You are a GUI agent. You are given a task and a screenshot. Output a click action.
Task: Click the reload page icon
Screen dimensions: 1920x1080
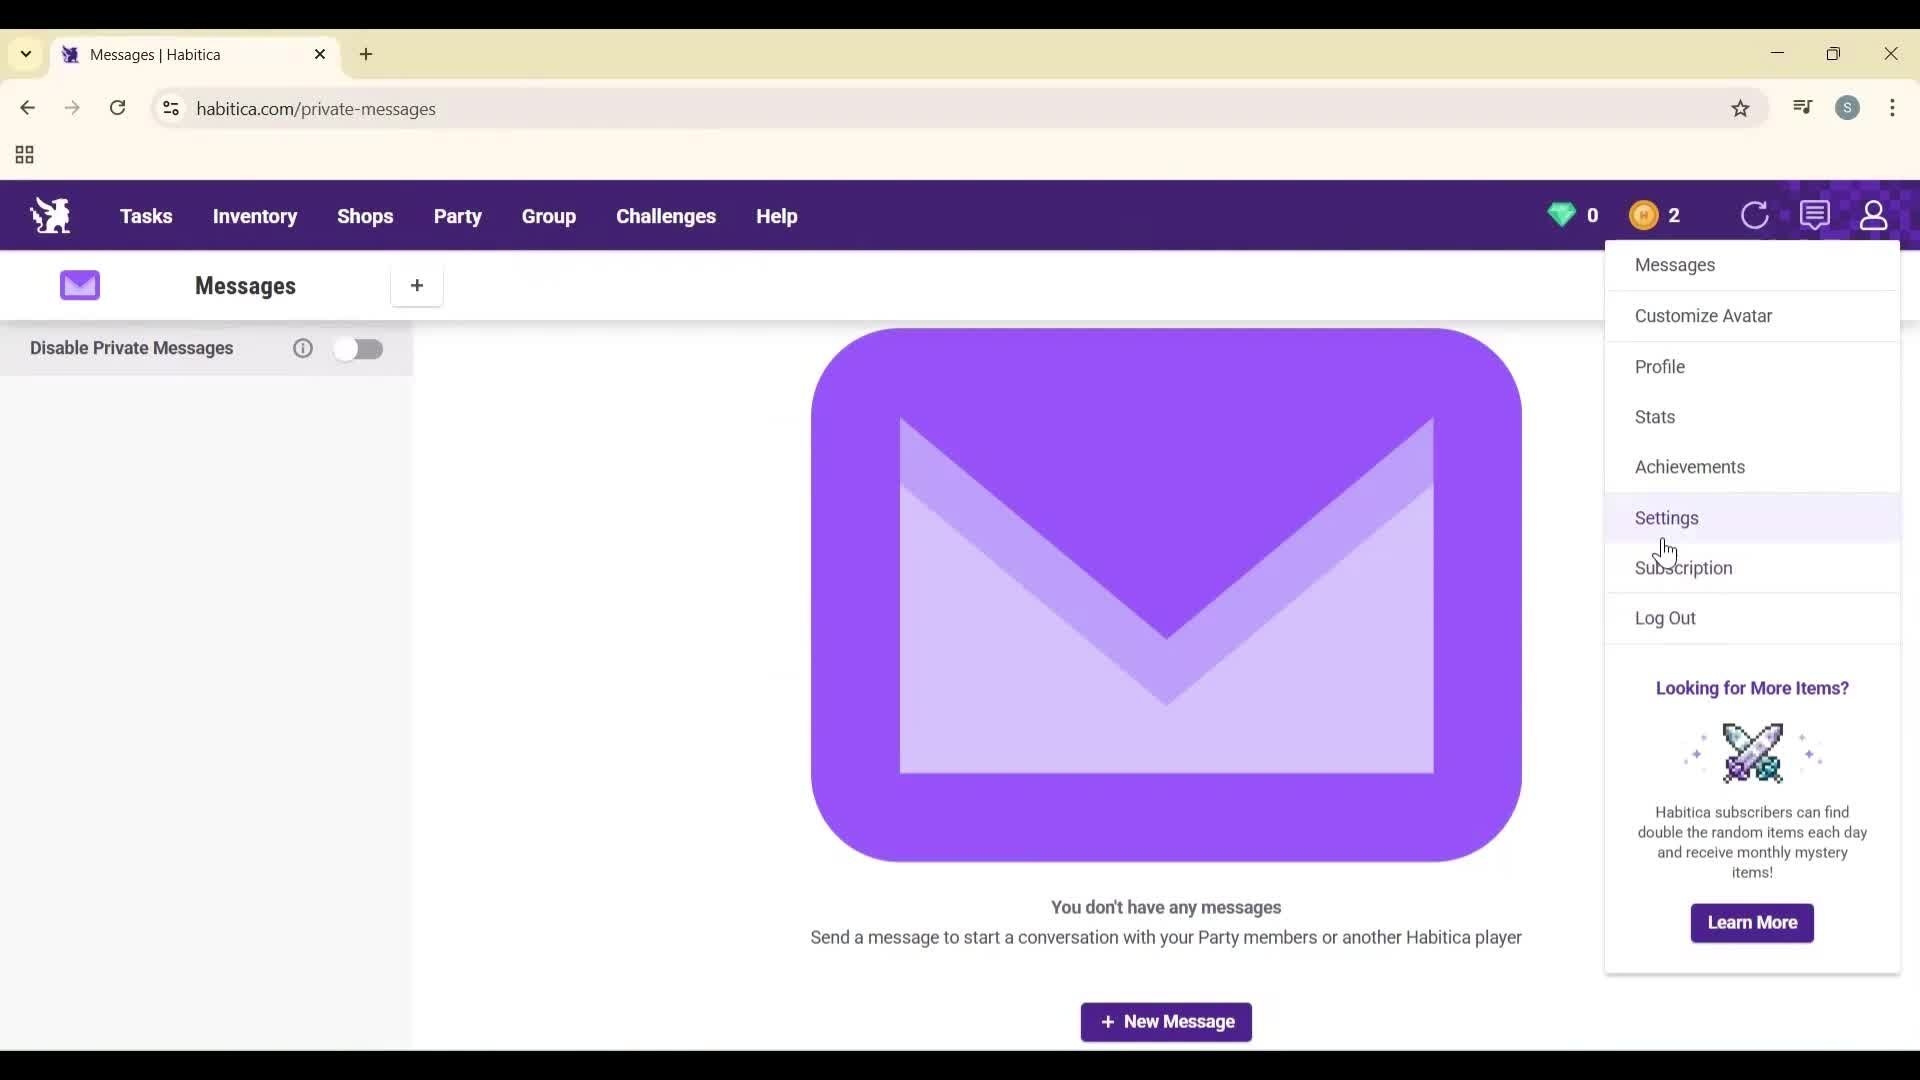[x=118, y=108]
